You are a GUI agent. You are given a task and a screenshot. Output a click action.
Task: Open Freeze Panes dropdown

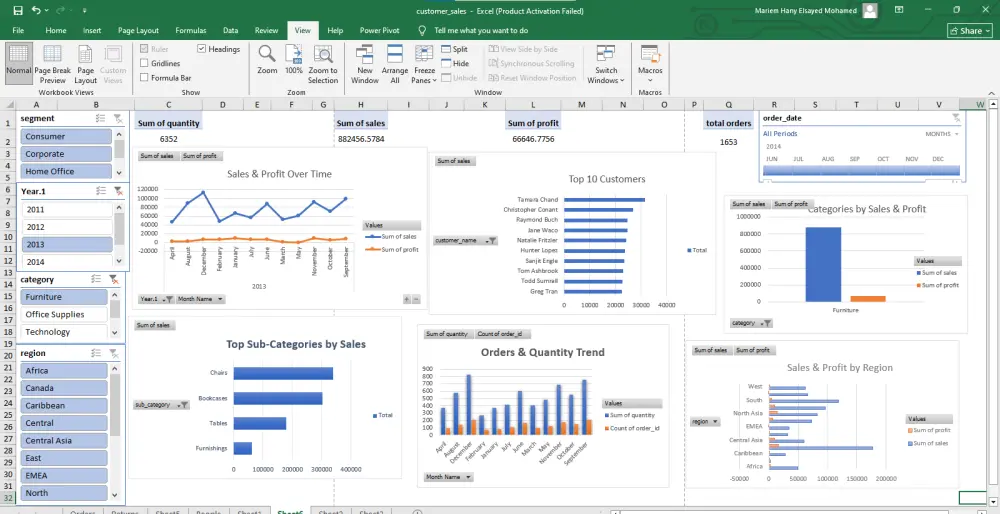coord(424,64)
